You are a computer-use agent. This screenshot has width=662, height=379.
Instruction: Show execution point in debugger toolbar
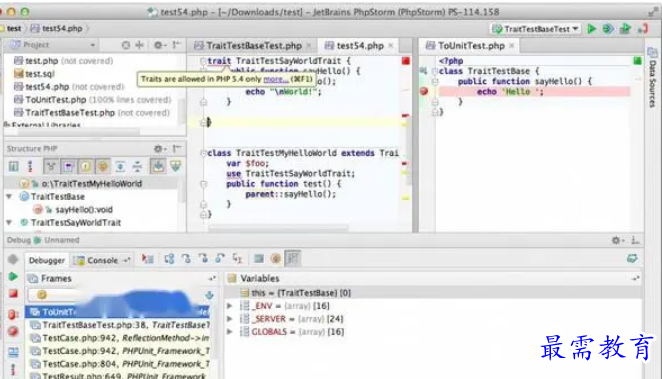147,259
